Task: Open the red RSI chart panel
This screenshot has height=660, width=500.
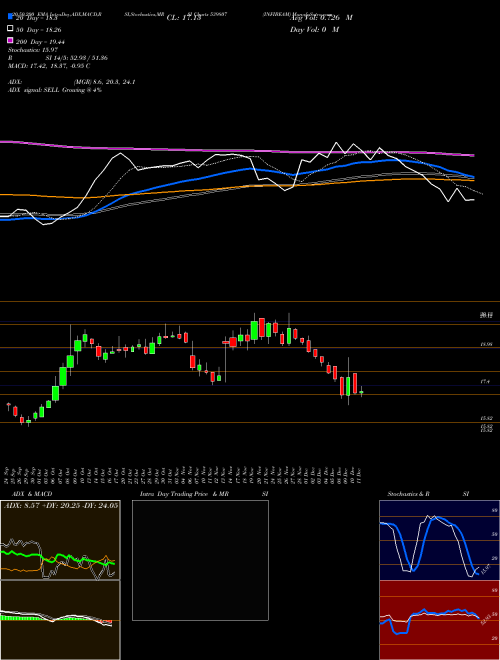Action: point(439,620)
